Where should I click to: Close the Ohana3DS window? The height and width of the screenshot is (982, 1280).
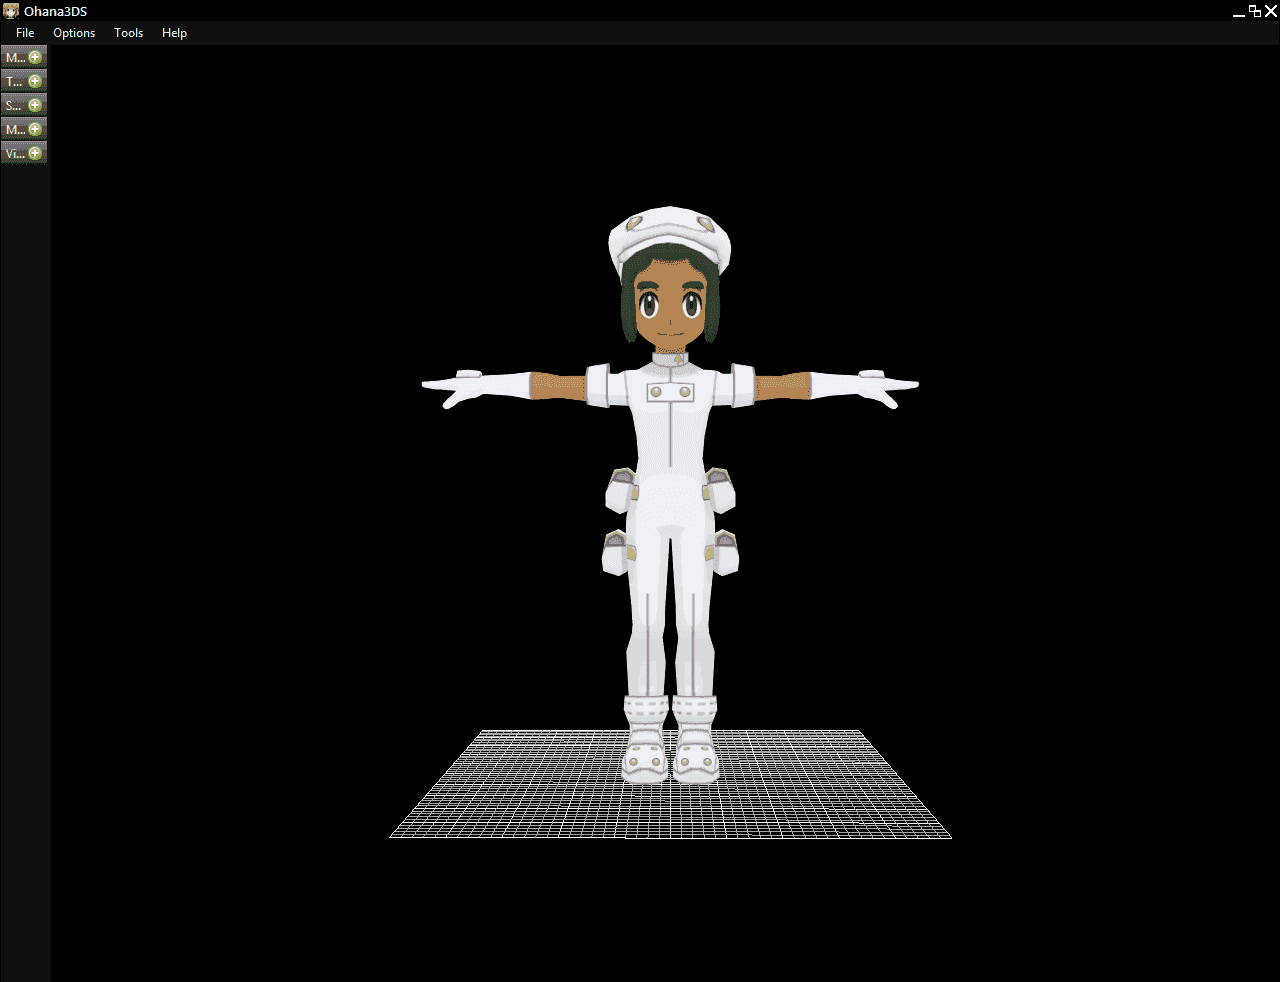[1271, 11]
